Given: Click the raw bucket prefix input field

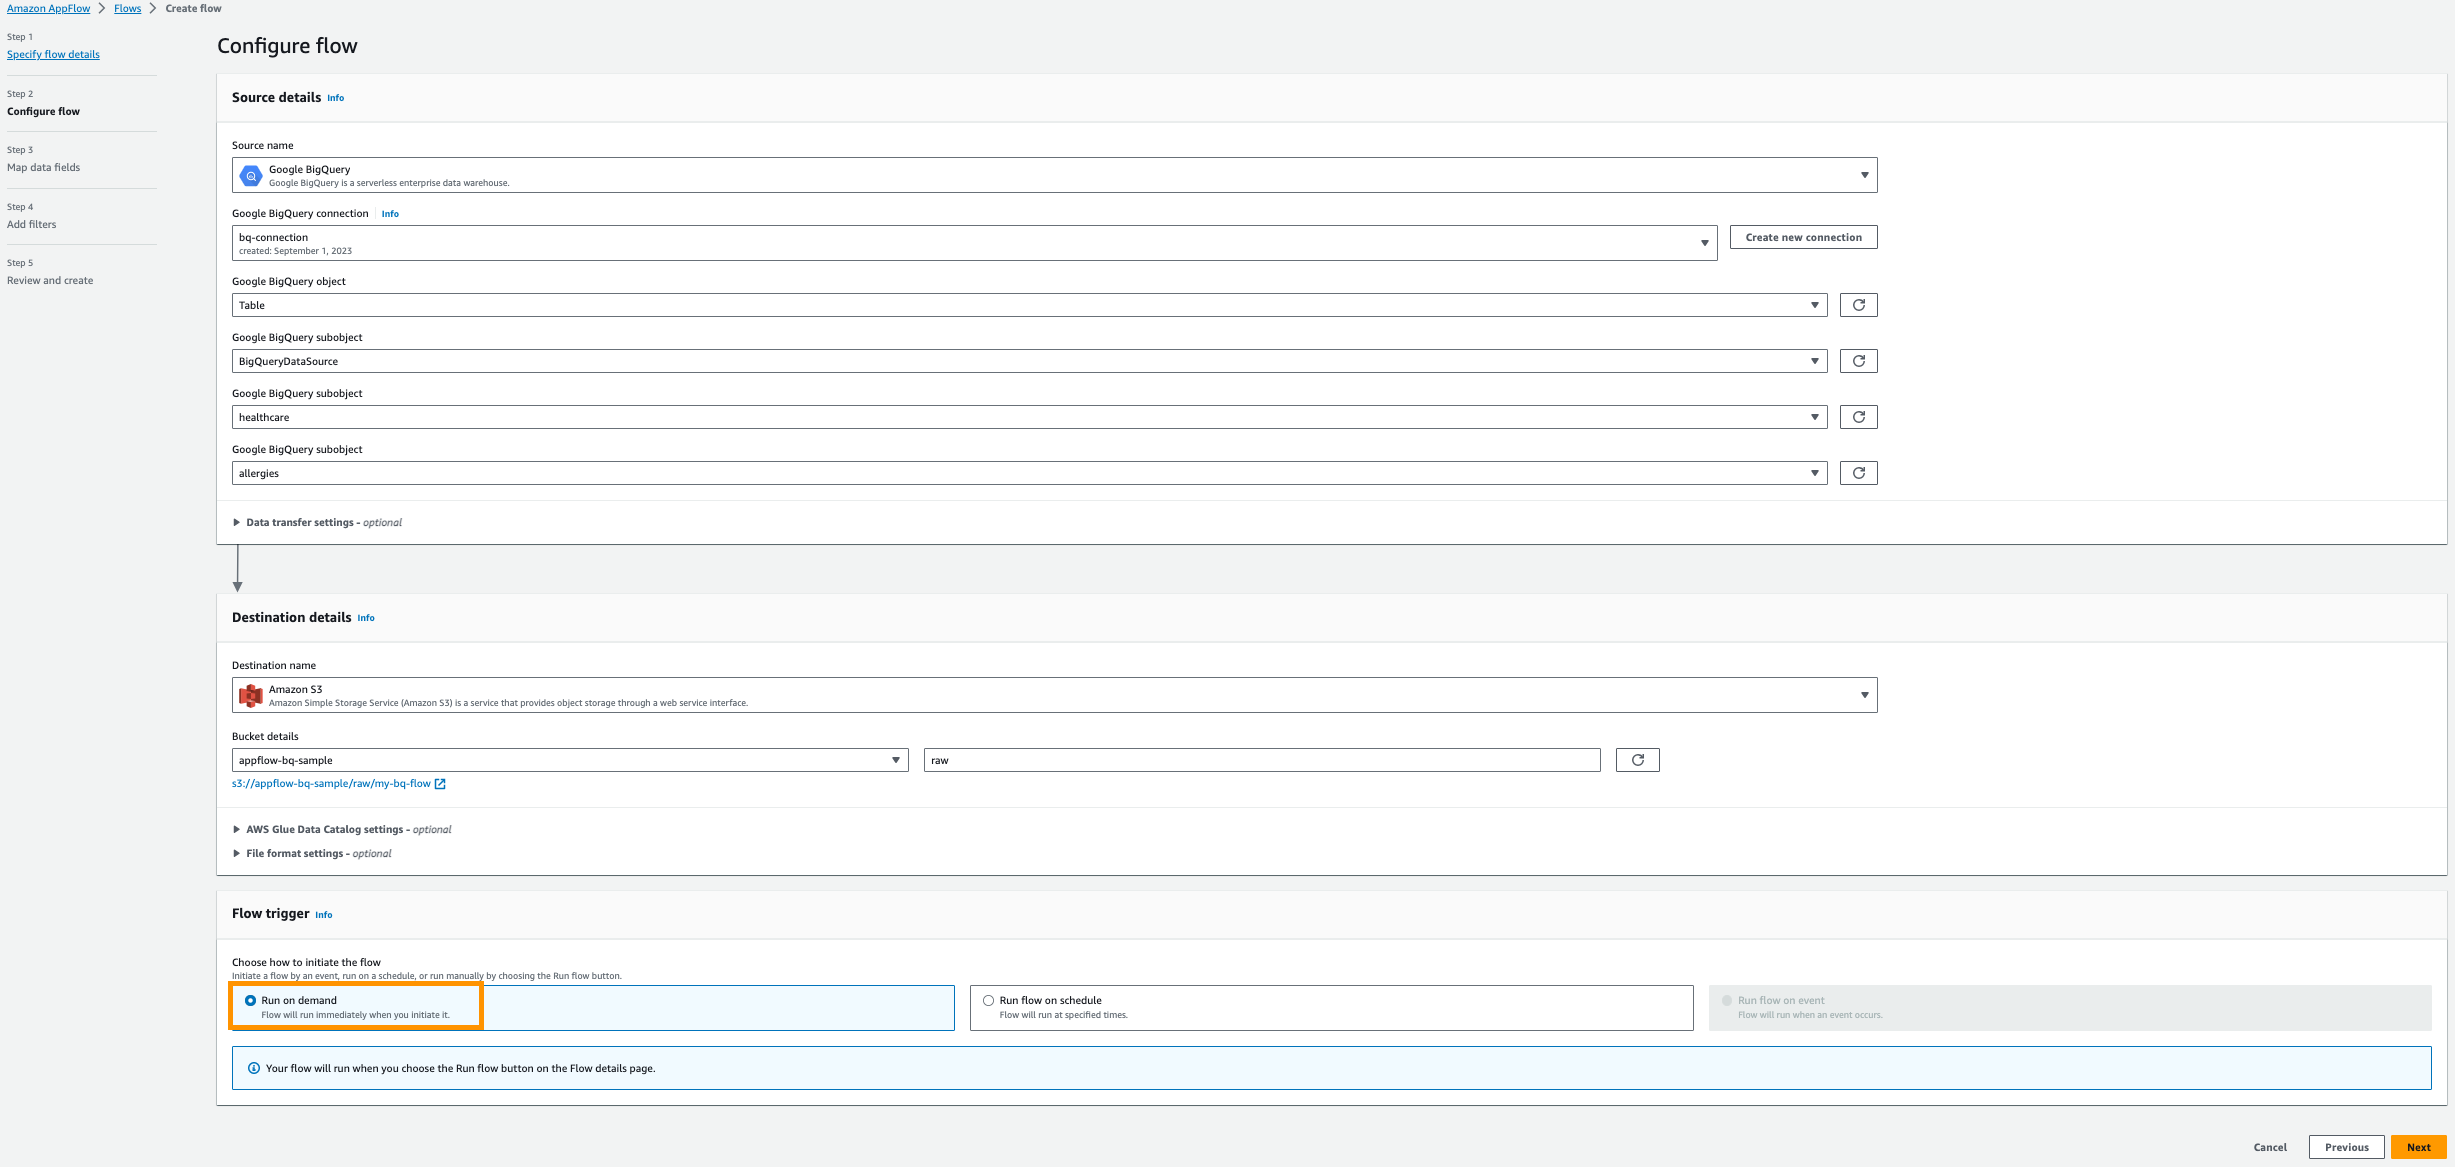Looking at the screenshot, I should tap(1261, 759).
